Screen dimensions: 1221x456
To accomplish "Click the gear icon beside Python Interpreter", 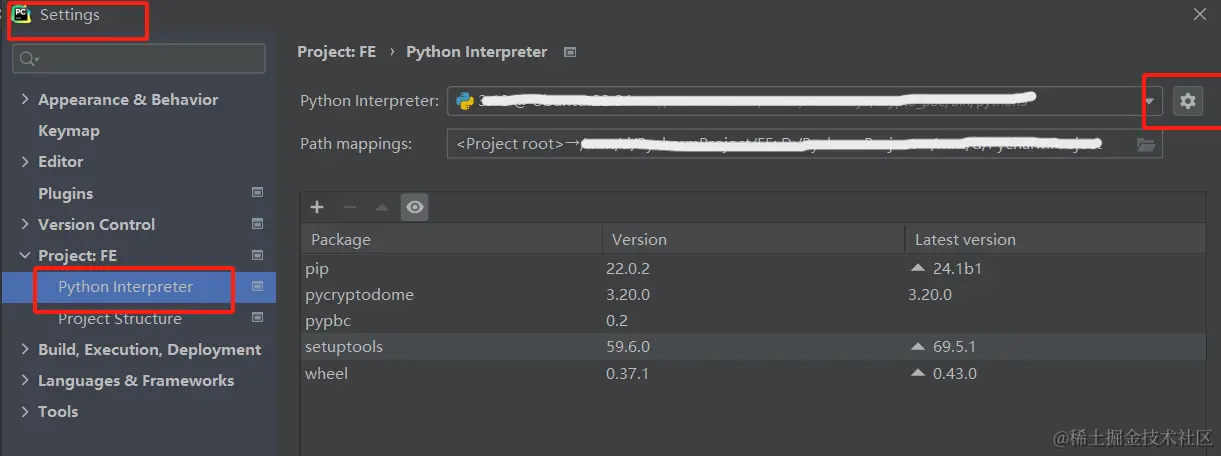I will click(1187, 101).
